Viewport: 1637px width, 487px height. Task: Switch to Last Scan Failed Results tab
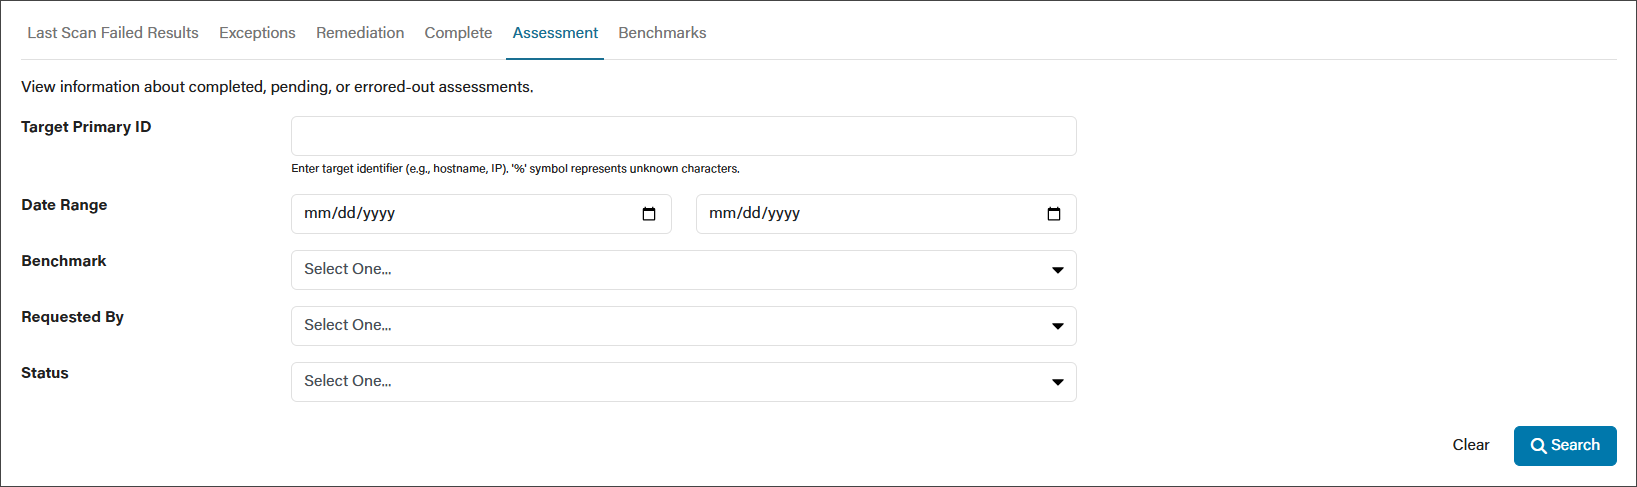[x=113, y=33]
